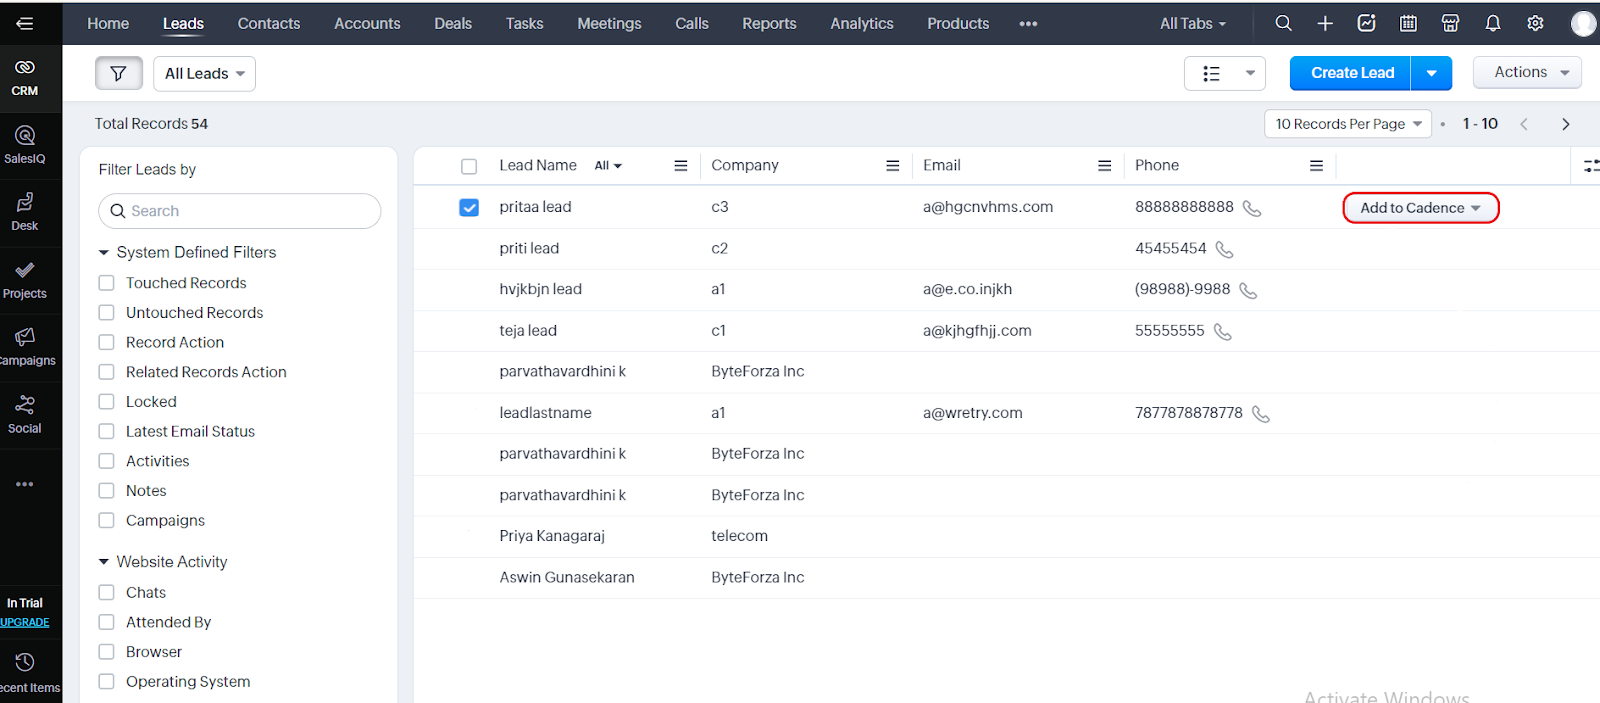Tick the Locked filter checkbox
The height and width of the screenshot is (703, 1600).
click(x=107, y=402)
